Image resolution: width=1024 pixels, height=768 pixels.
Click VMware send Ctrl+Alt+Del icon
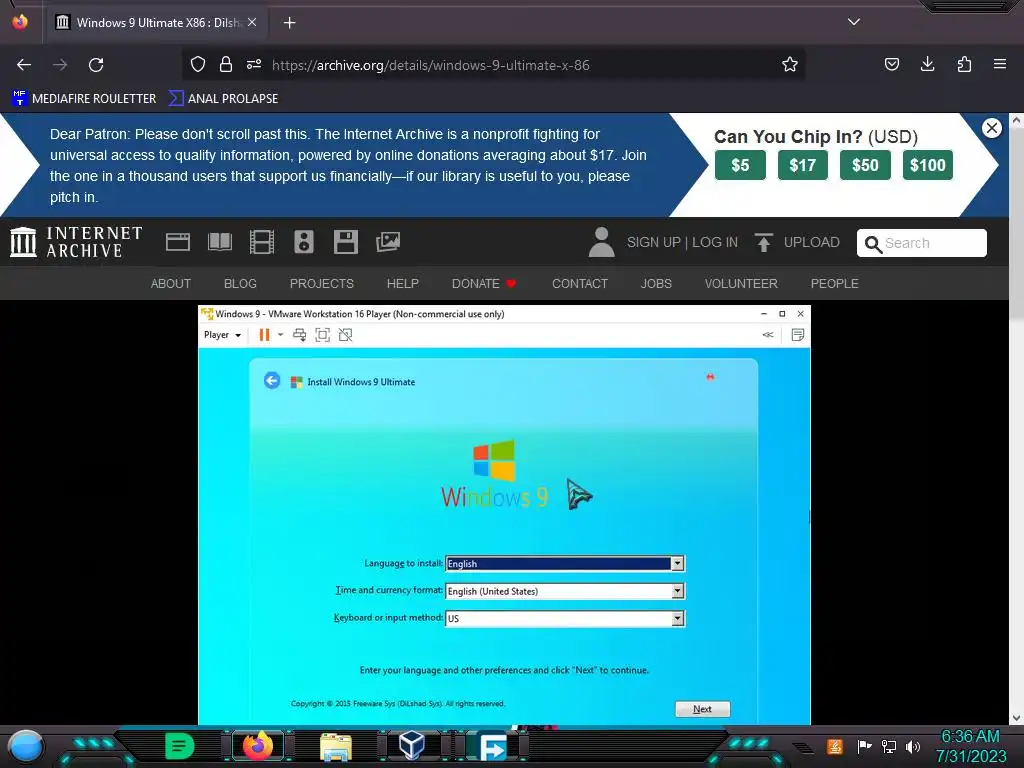coord(300,335)
